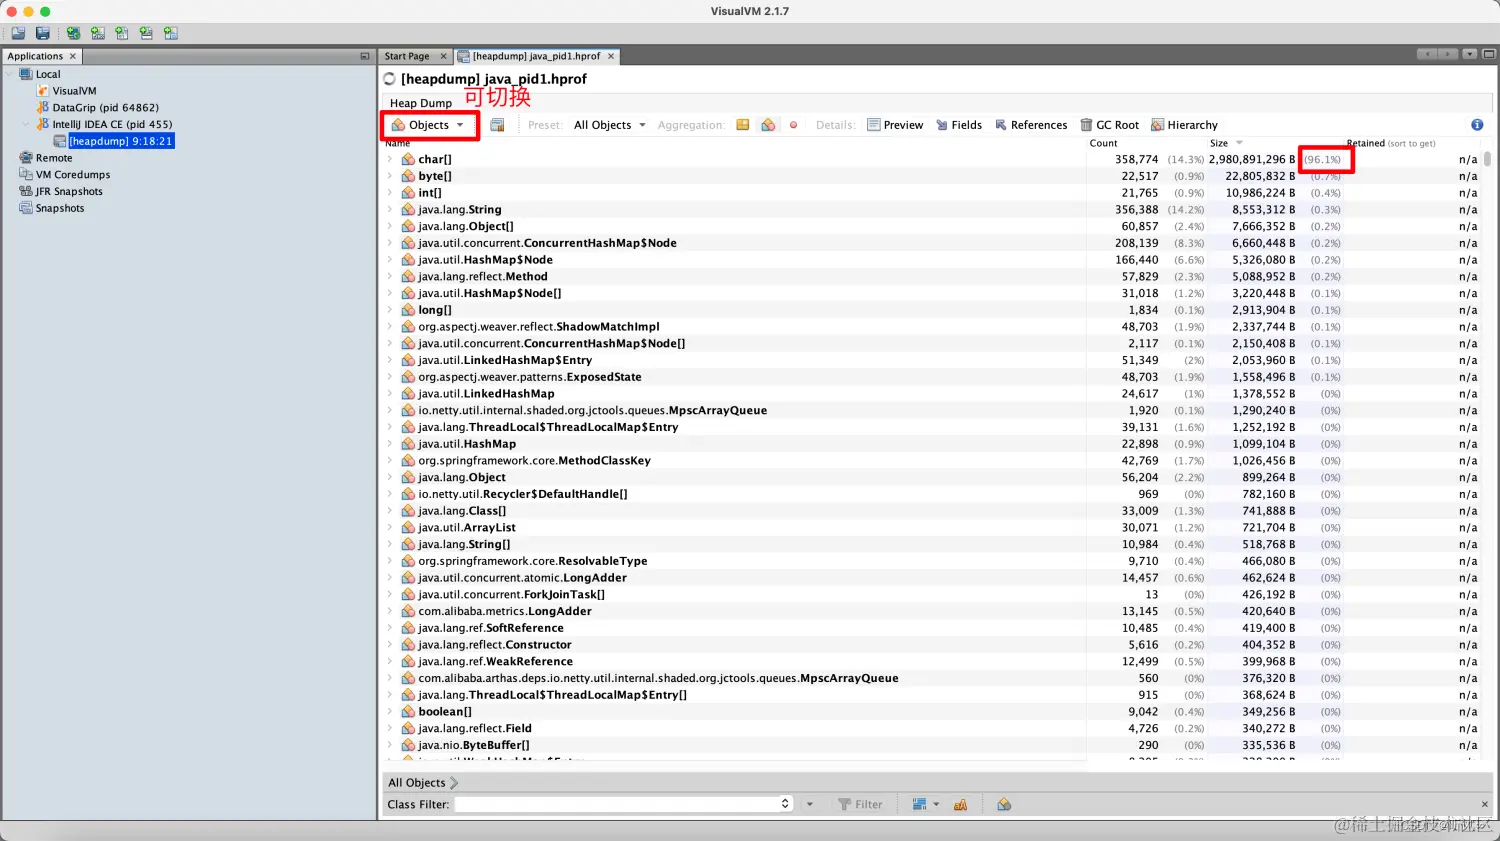This screenshot has height=841, width=1500.
Task: Expand the java.lang.String class row
Action: tap(390, 210)
